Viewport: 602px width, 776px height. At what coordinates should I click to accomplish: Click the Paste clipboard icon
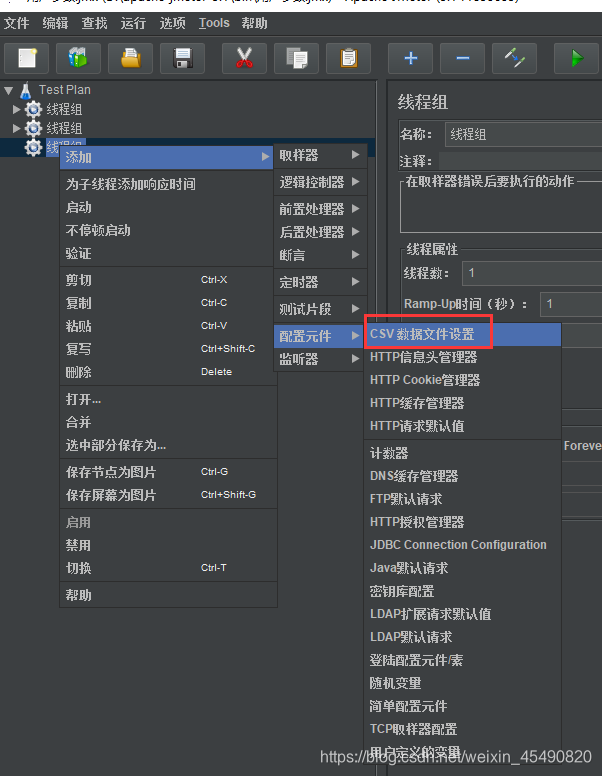[x=349, y=58]
